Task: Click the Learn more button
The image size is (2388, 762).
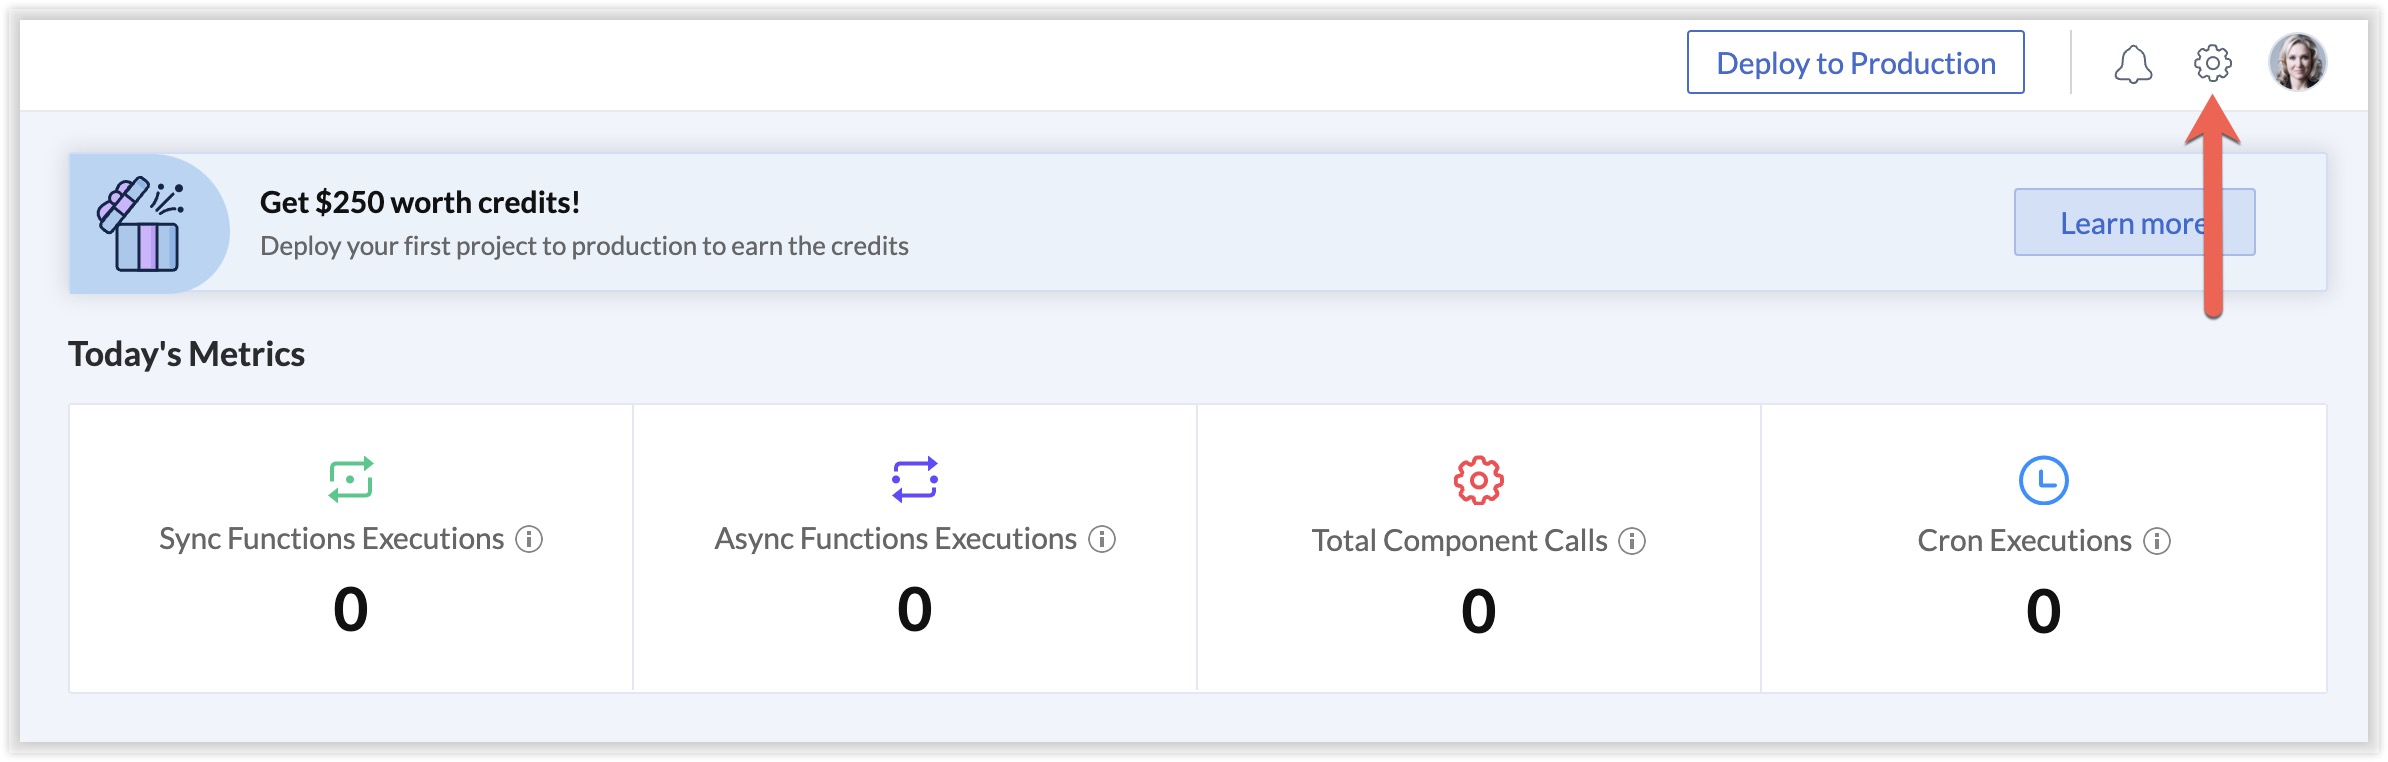Action: [2133, 223]
